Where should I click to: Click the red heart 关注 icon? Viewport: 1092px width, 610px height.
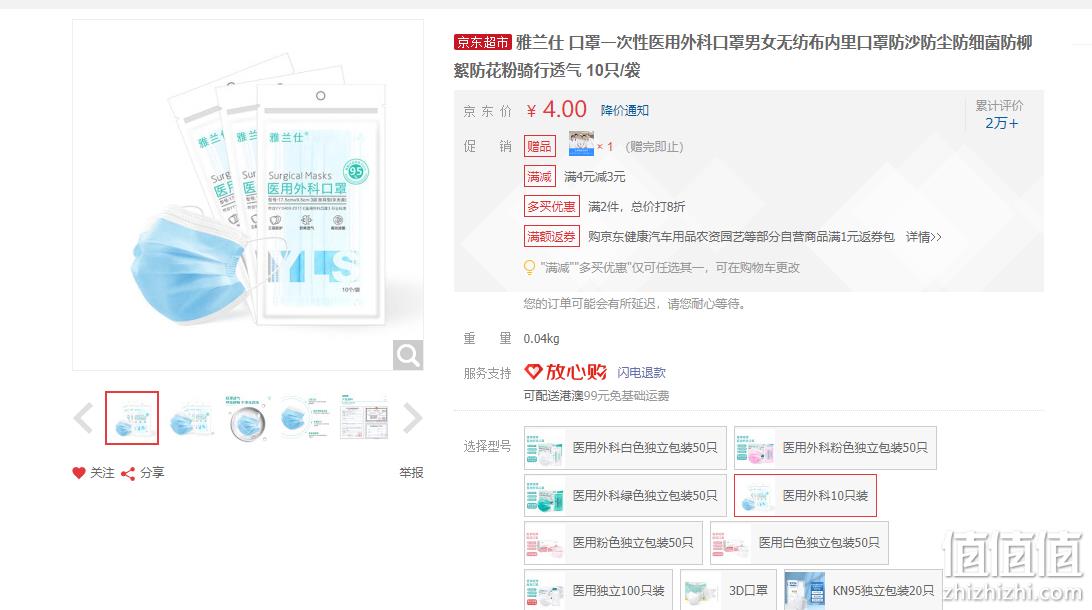point(79,473)
